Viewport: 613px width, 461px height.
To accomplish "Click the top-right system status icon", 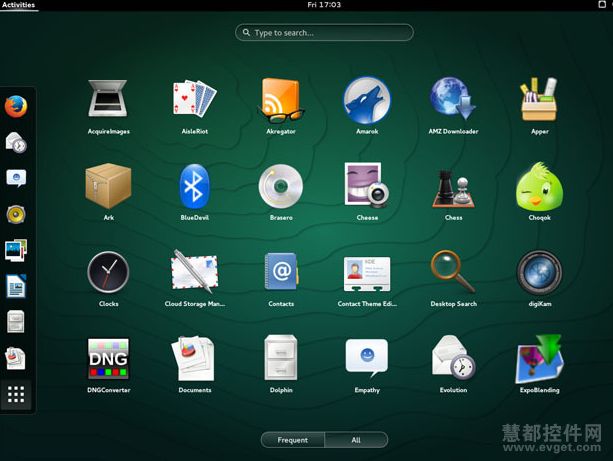I will tap(602, 4).
